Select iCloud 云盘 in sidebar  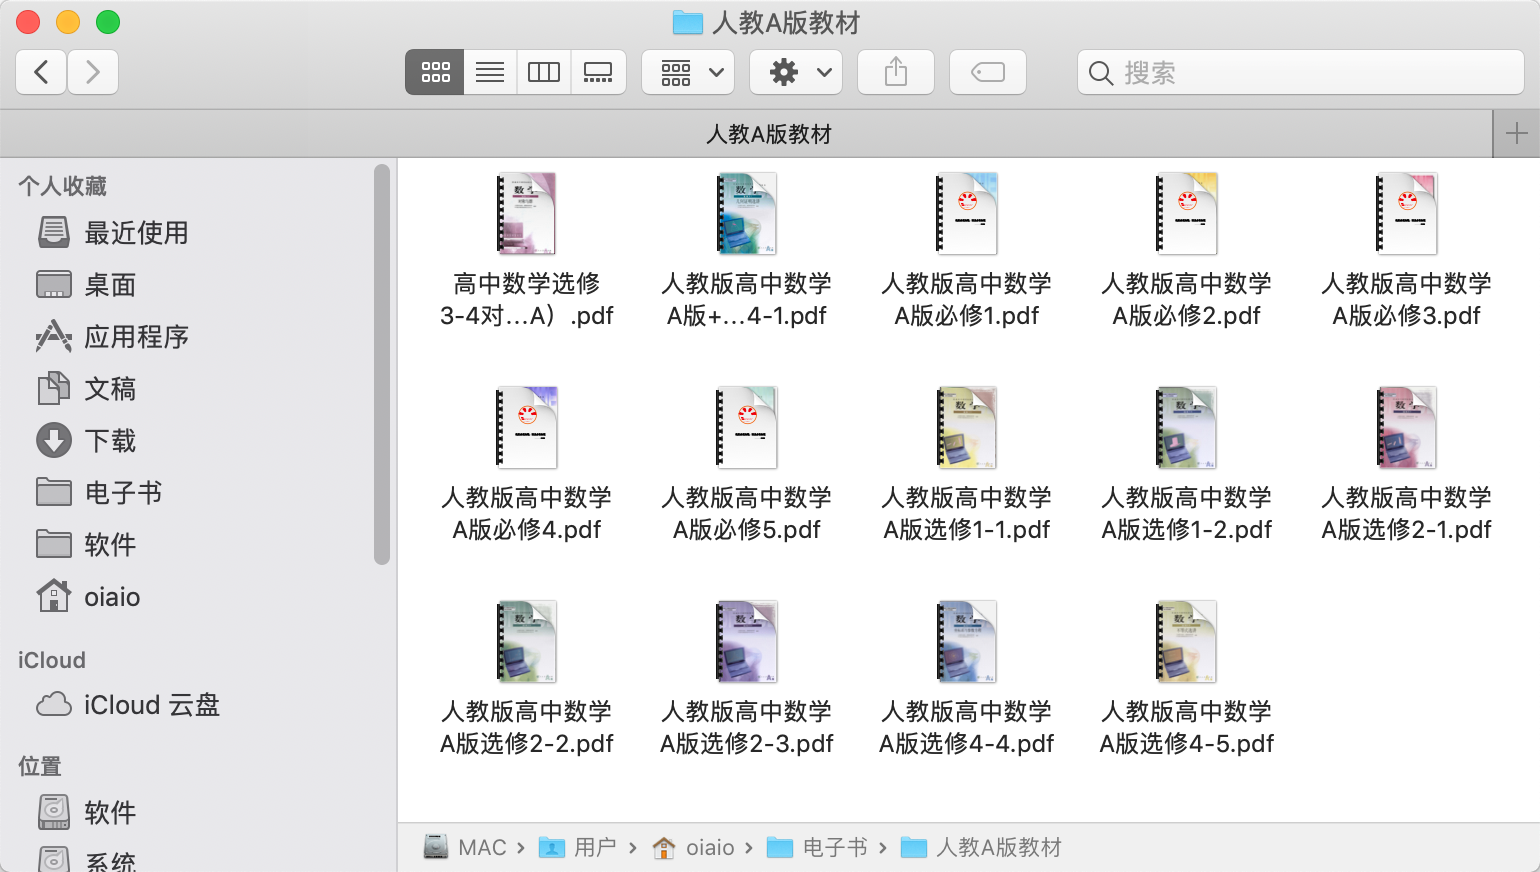tap(151, 705)
